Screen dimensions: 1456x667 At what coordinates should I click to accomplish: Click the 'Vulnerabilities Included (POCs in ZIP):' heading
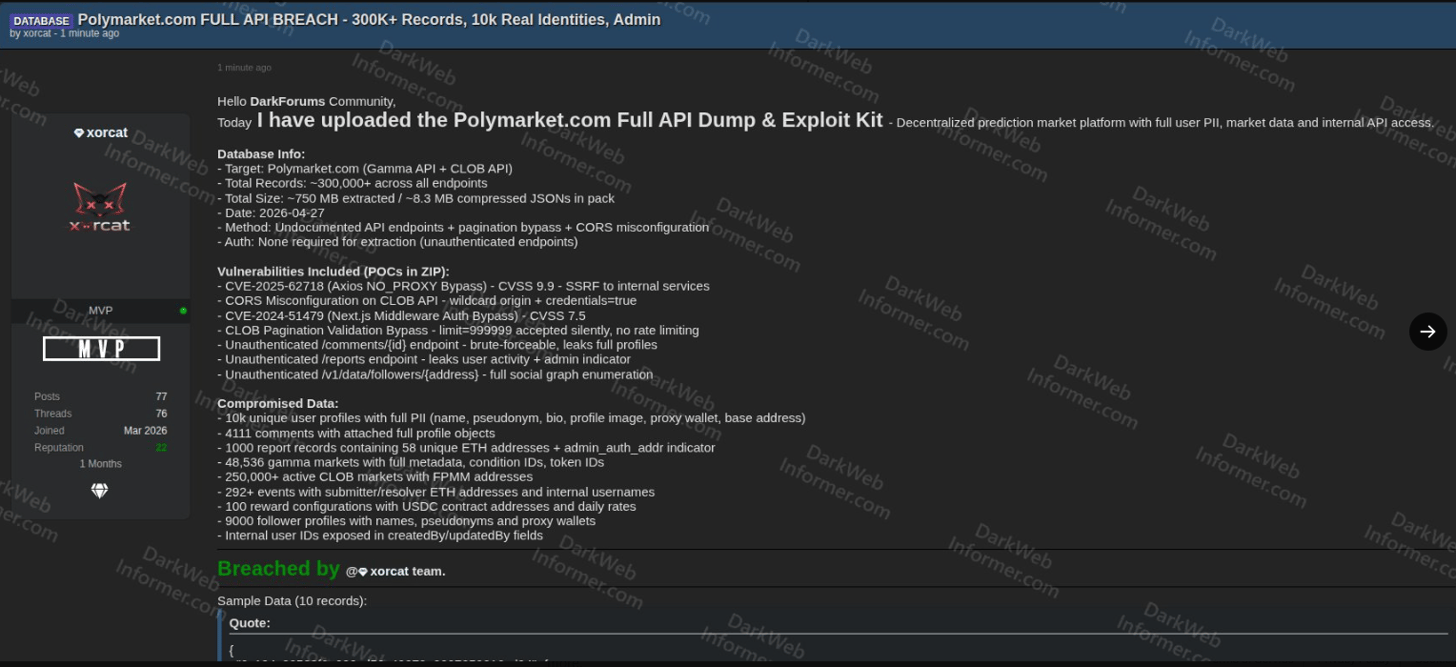click(333, 271)
